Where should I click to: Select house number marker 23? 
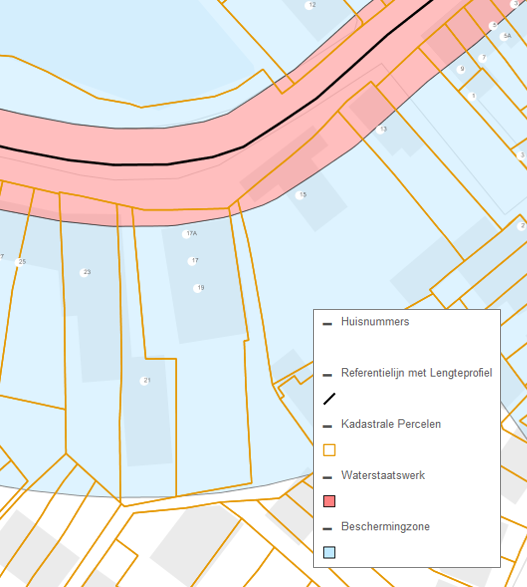[x=85, y=273]
